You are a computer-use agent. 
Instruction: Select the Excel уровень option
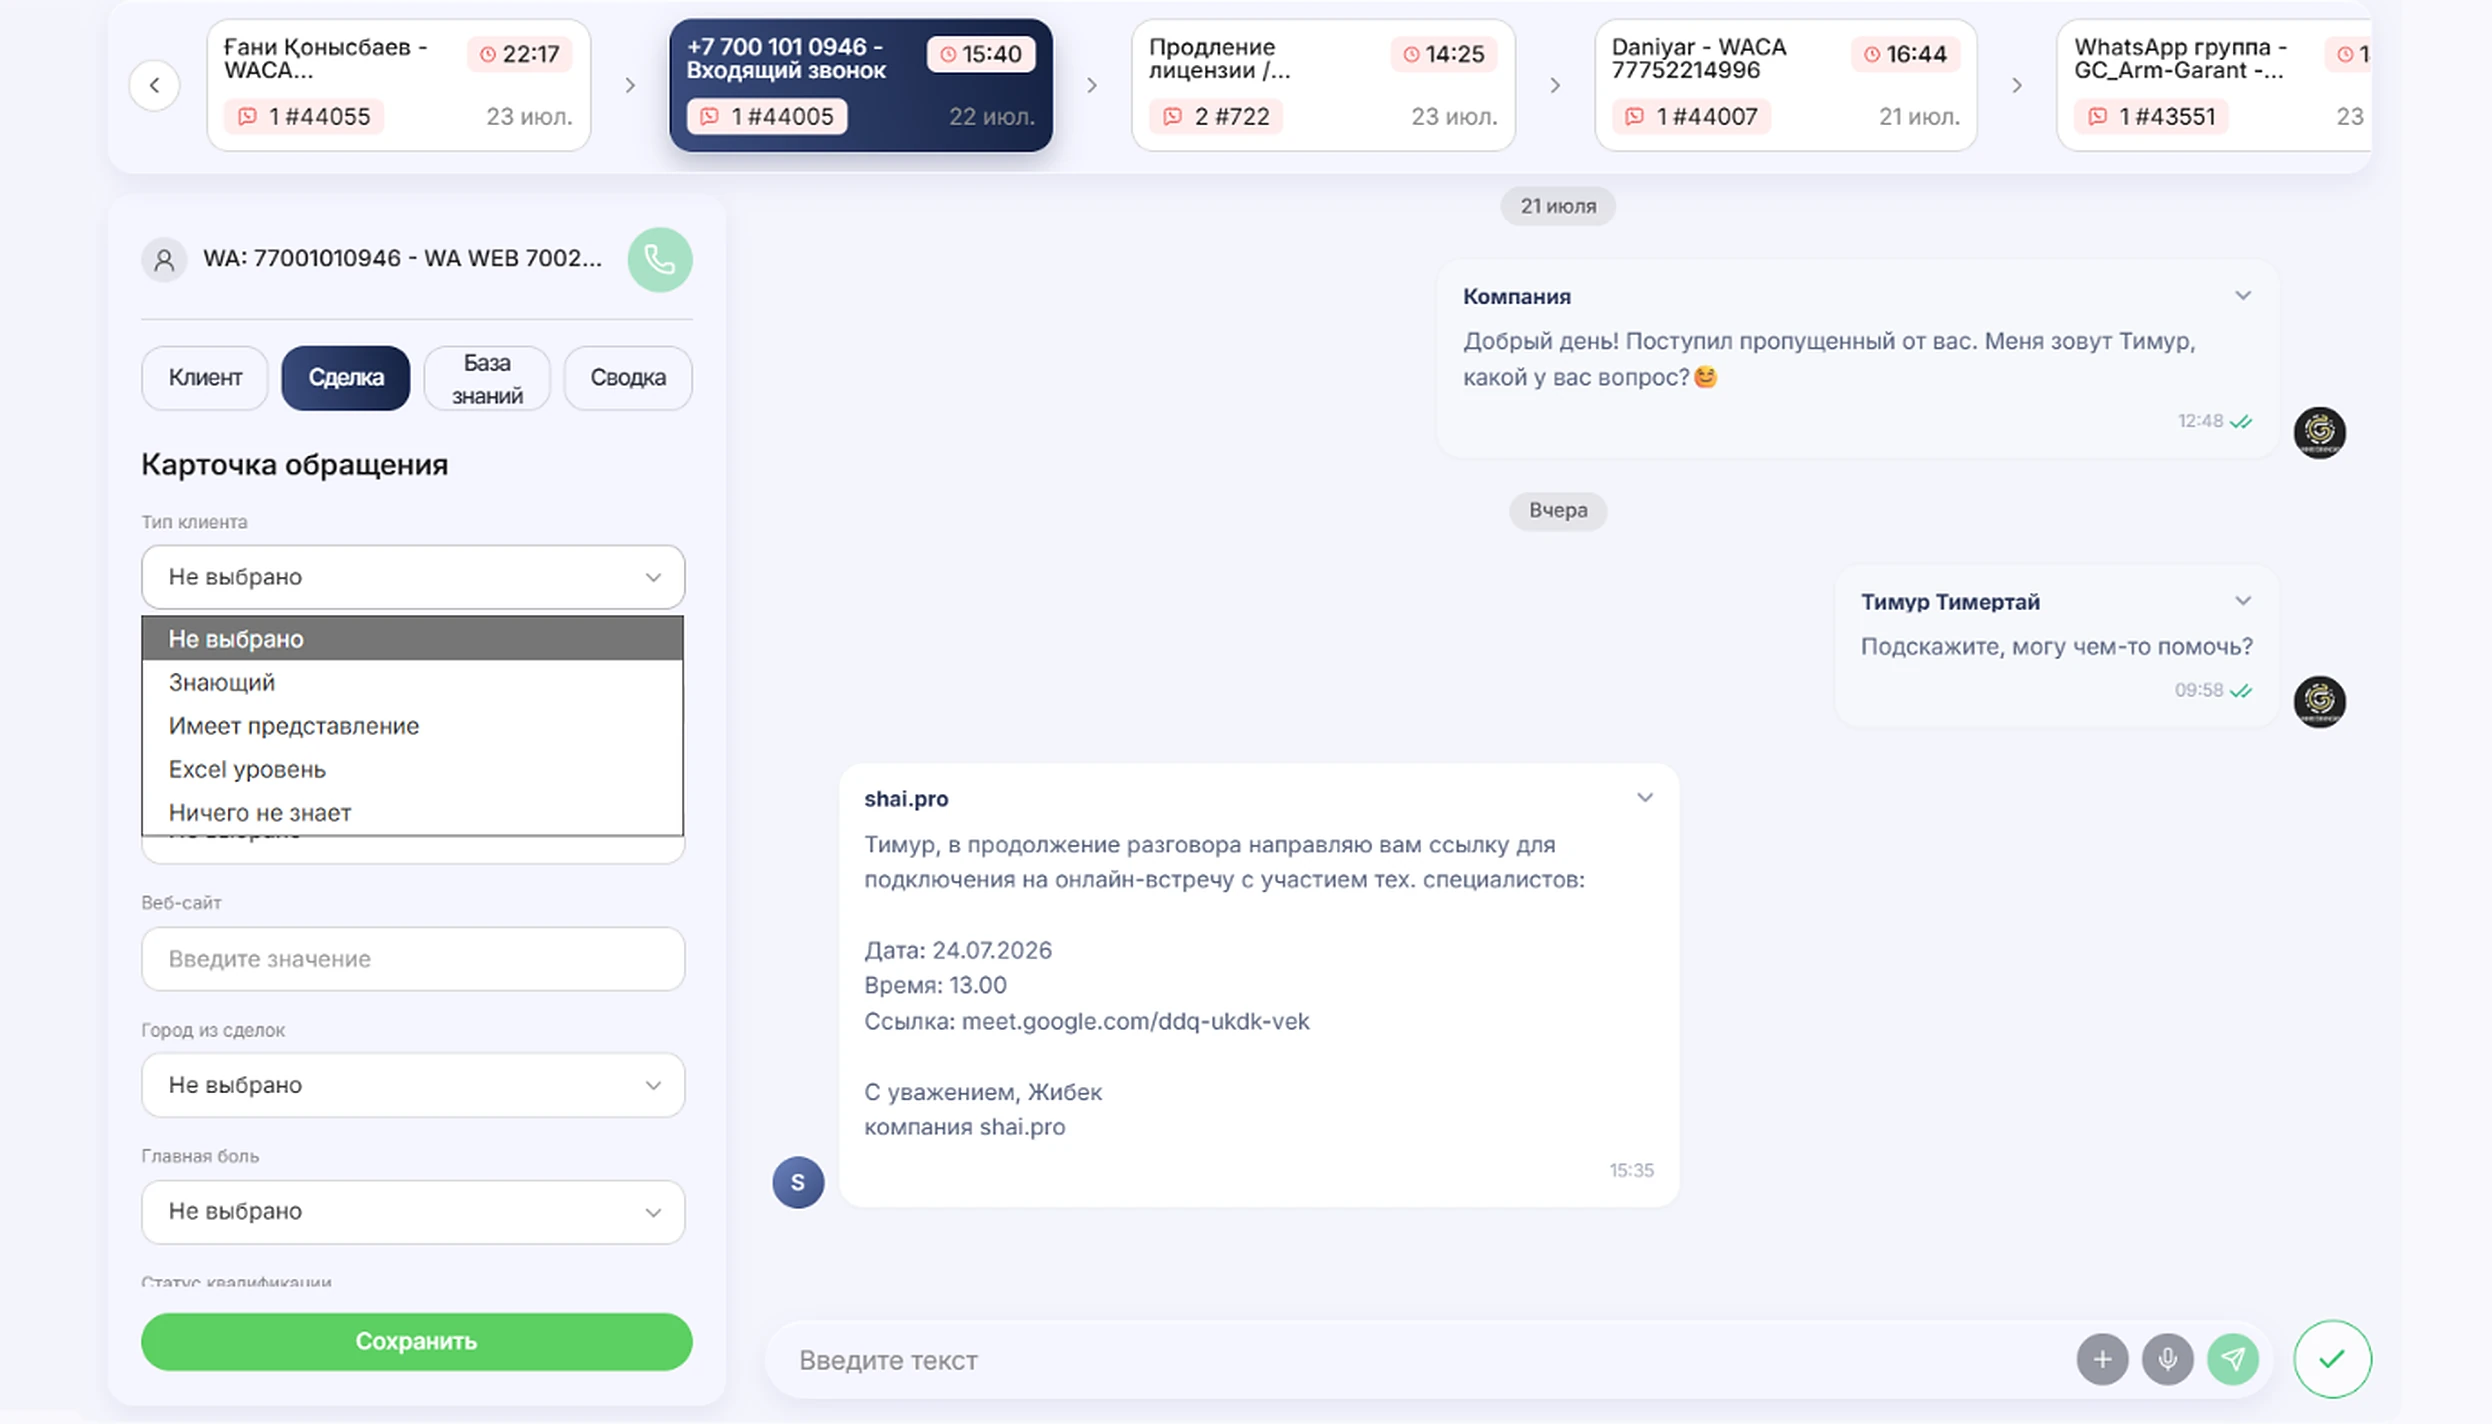coord(413,769)
